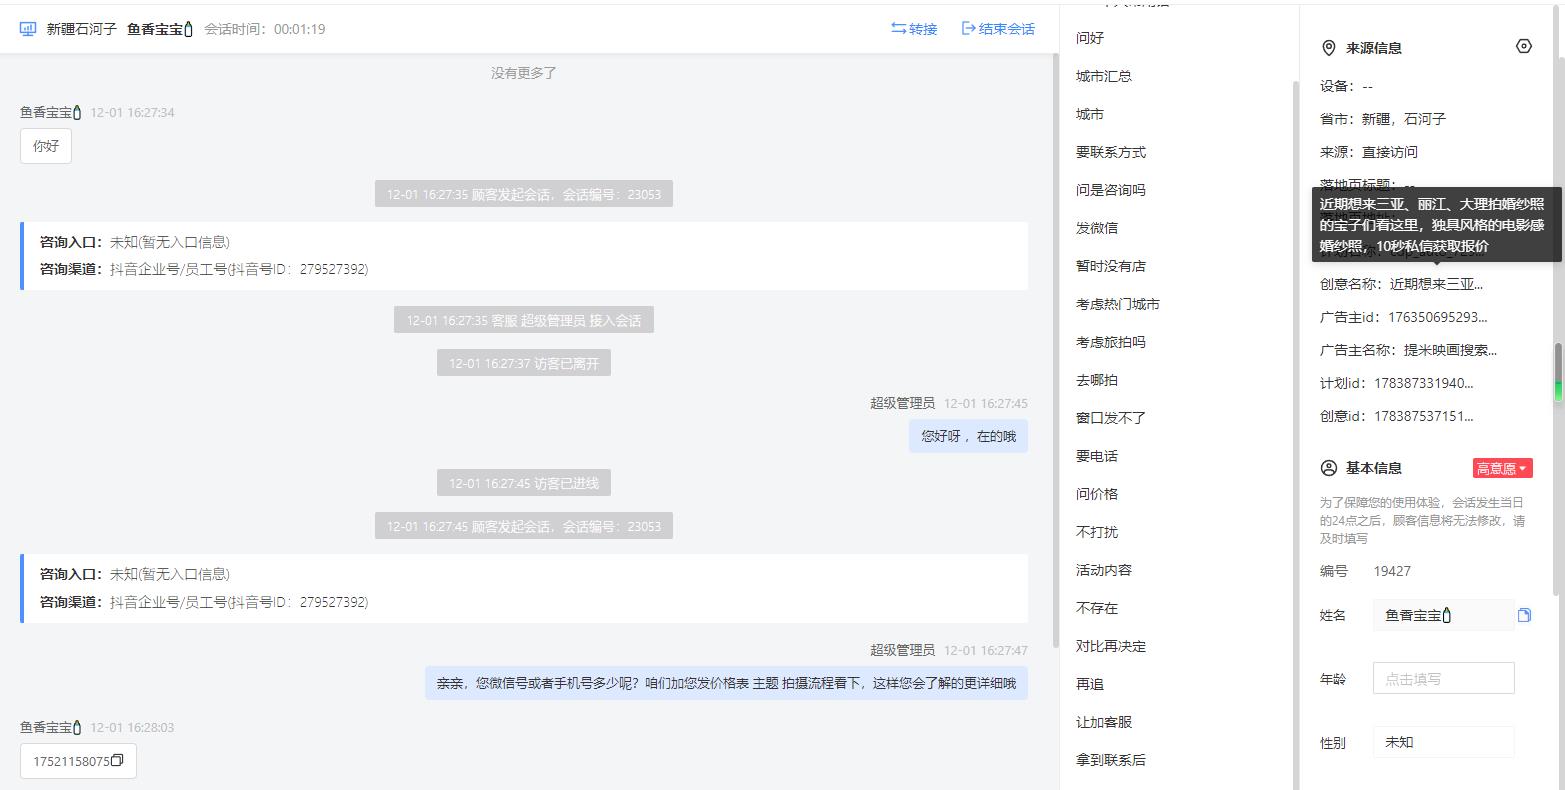Click the 姓名 field containing 鱼香宝宝
Image resolution: width=1565 pixels, height=790 pixels.
1443,615
